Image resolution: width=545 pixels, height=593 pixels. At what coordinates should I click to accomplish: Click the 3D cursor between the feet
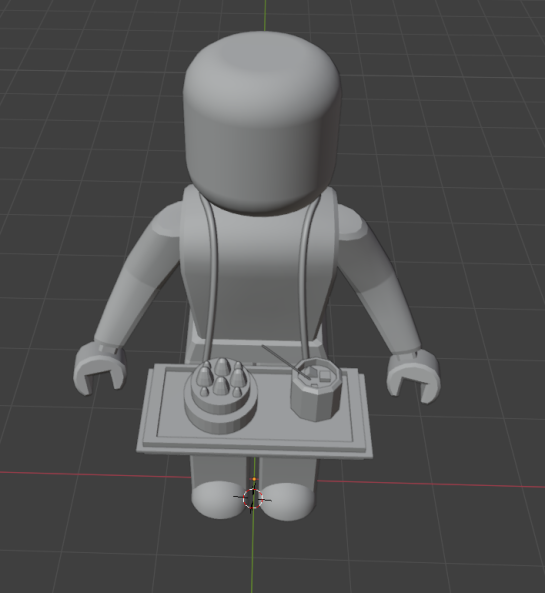click(x=253, y=499)
